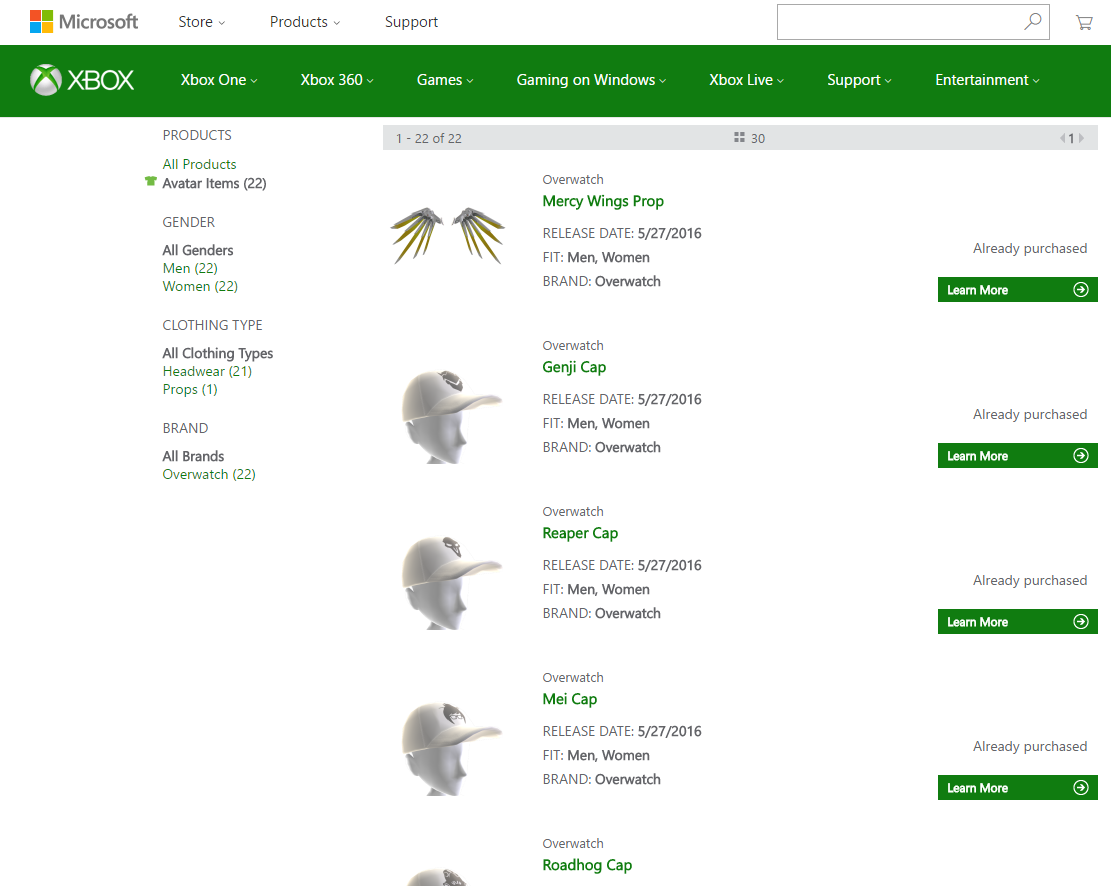
Task: Filter by Headwear (21)
Action: 207,371
